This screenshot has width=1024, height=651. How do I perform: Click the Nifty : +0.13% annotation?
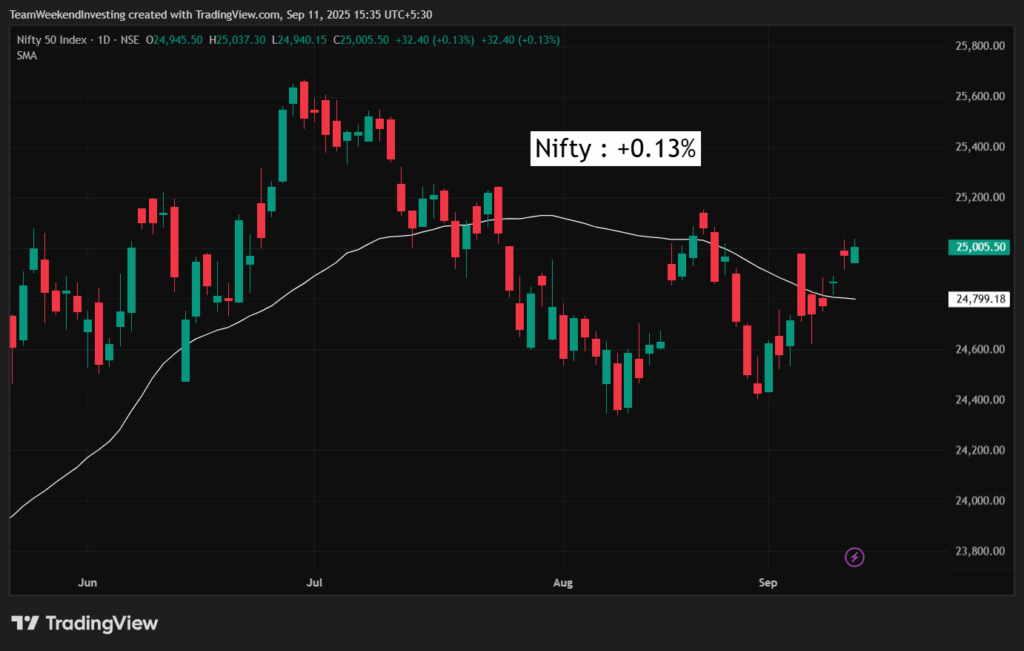point(615,148)
